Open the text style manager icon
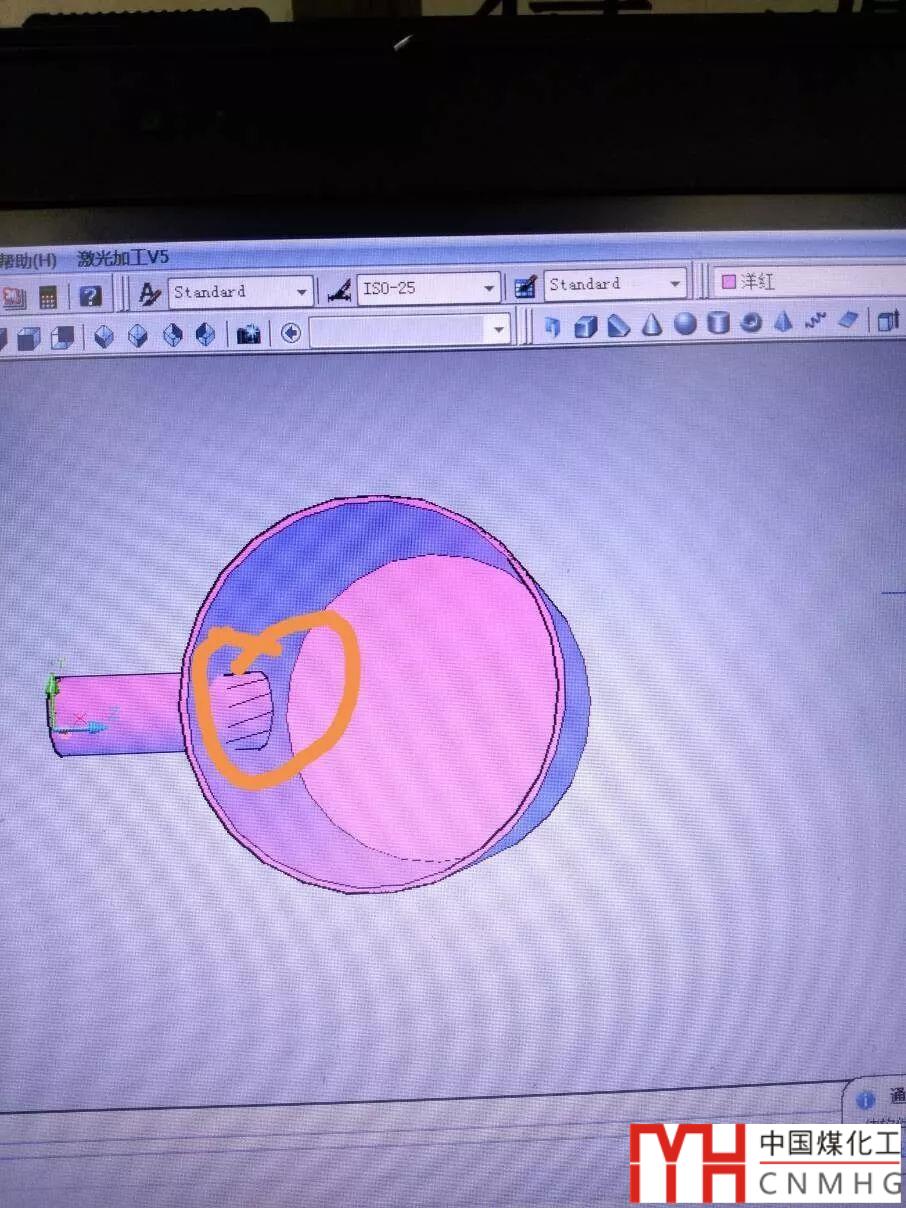 149,293
